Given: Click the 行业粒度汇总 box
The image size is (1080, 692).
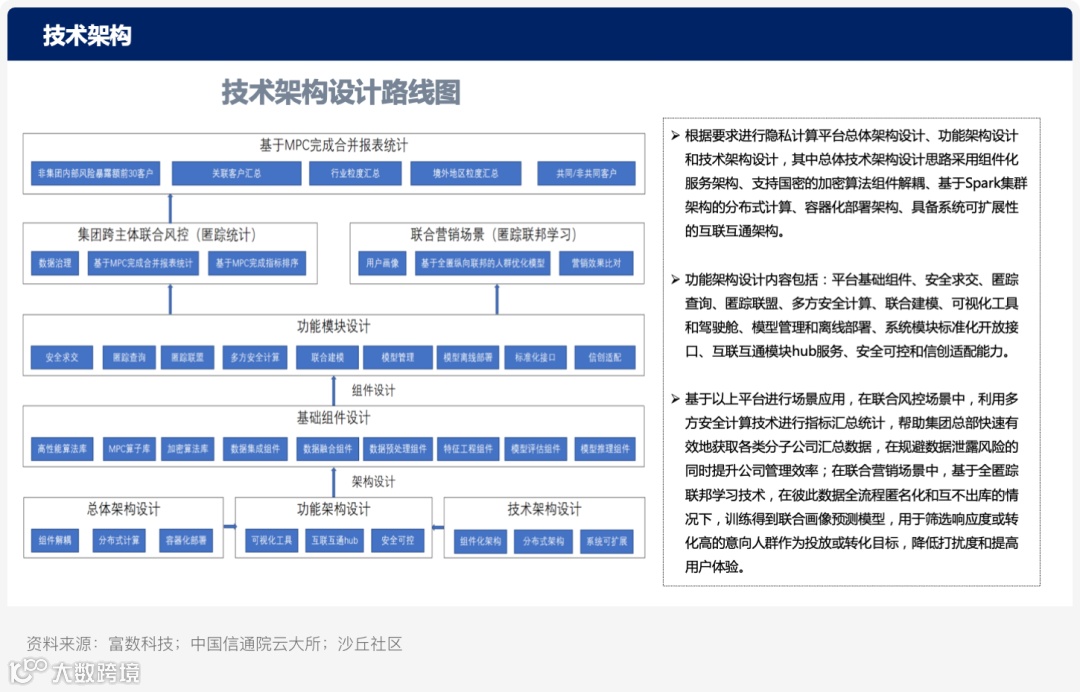Looking at the screenshot, I should click(x=355, y=173).
